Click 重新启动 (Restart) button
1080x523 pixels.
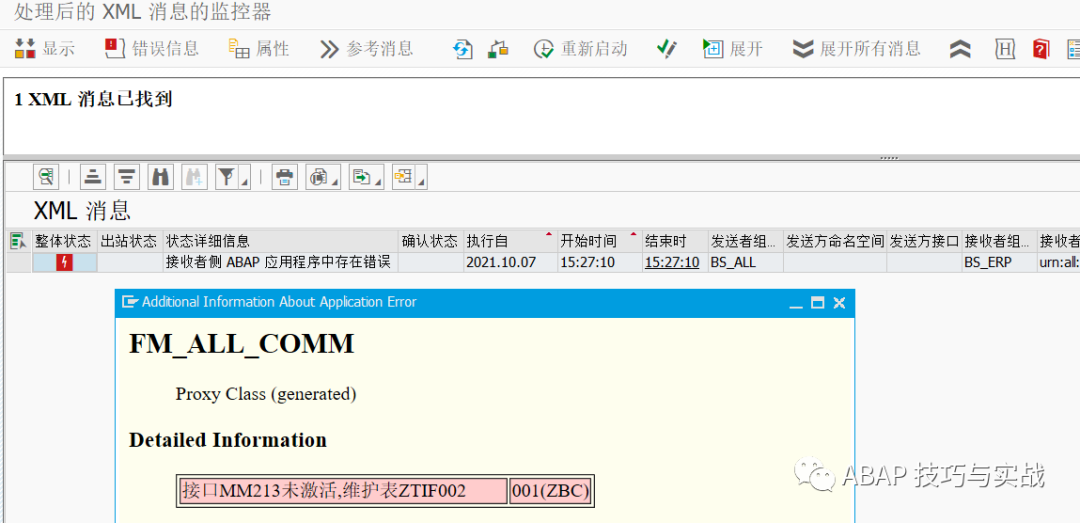tap(581, 49)
